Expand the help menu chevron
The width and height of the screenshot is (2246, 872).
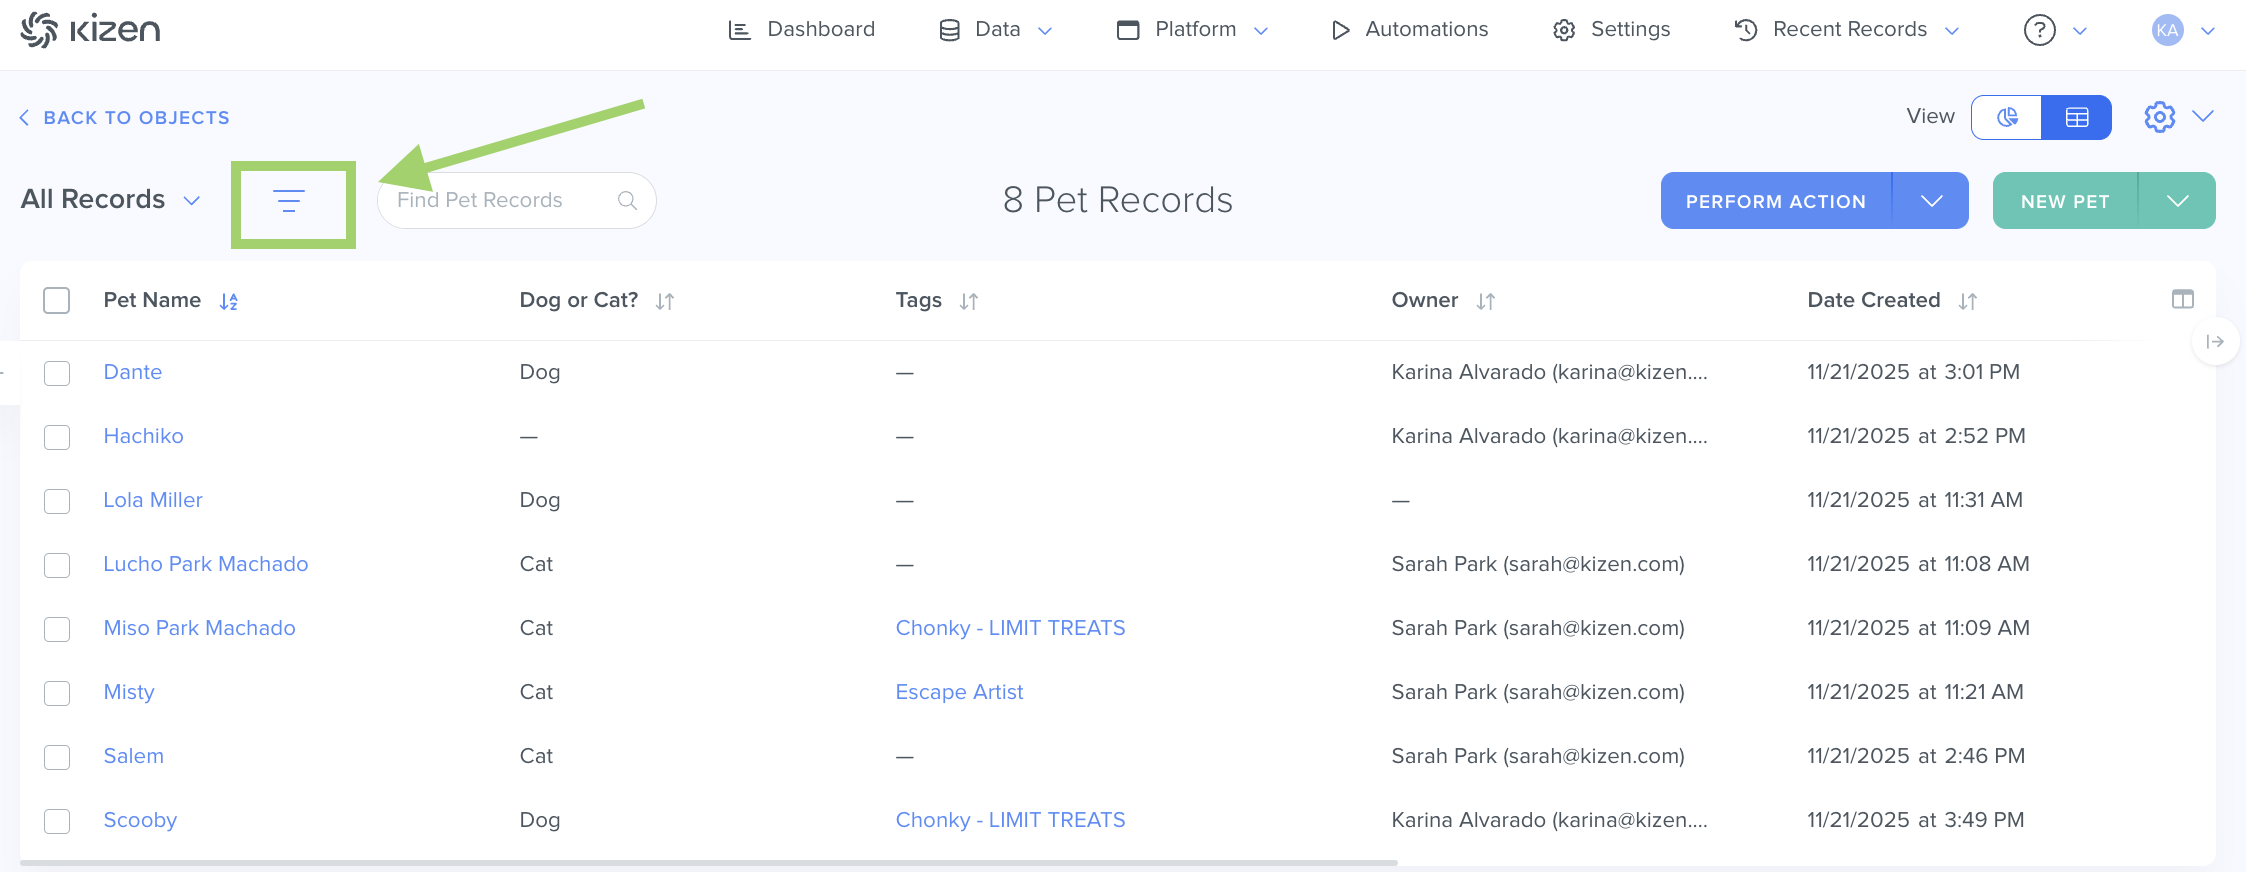[x=2080, y=31]
